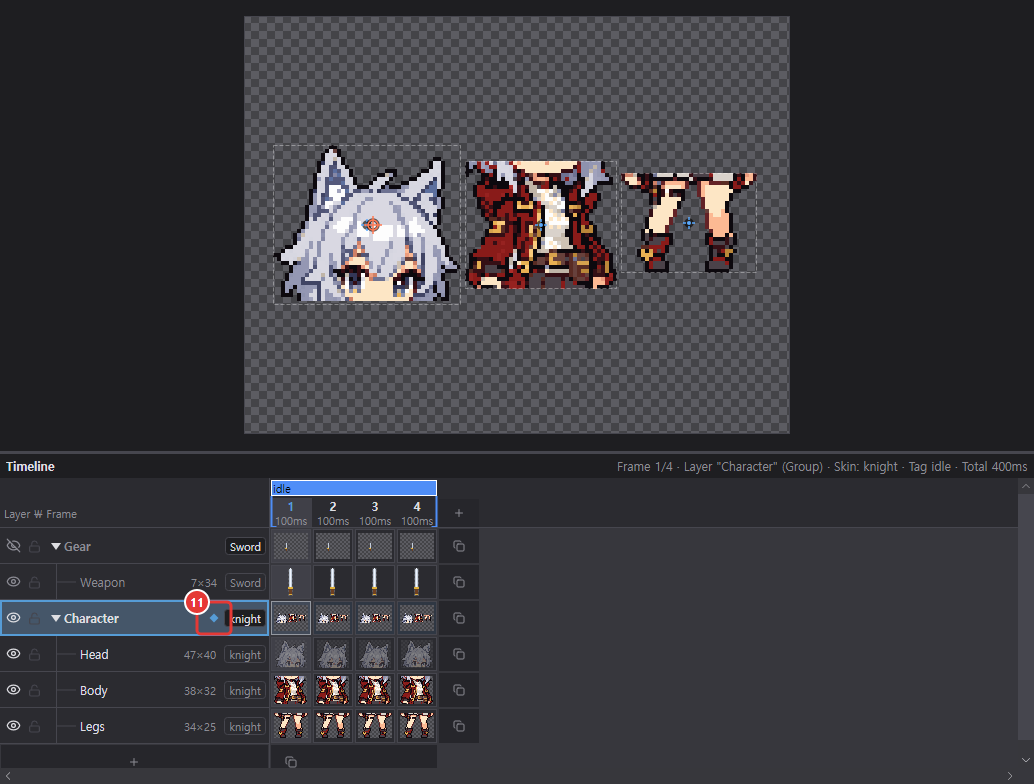This screenshot has height=784, width=1034.
Task: Click the blue diamond icon on Character
Action: pyautogui.click(x=214, y=618)
